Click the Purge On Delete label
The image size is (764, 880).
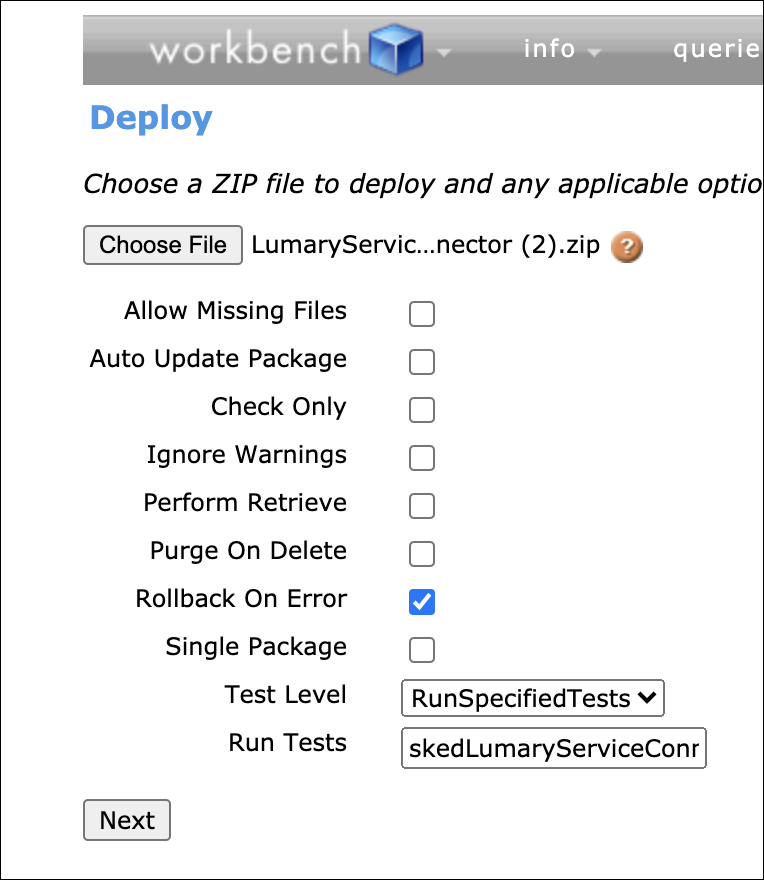pyautogui.click(x=248, y=551)
